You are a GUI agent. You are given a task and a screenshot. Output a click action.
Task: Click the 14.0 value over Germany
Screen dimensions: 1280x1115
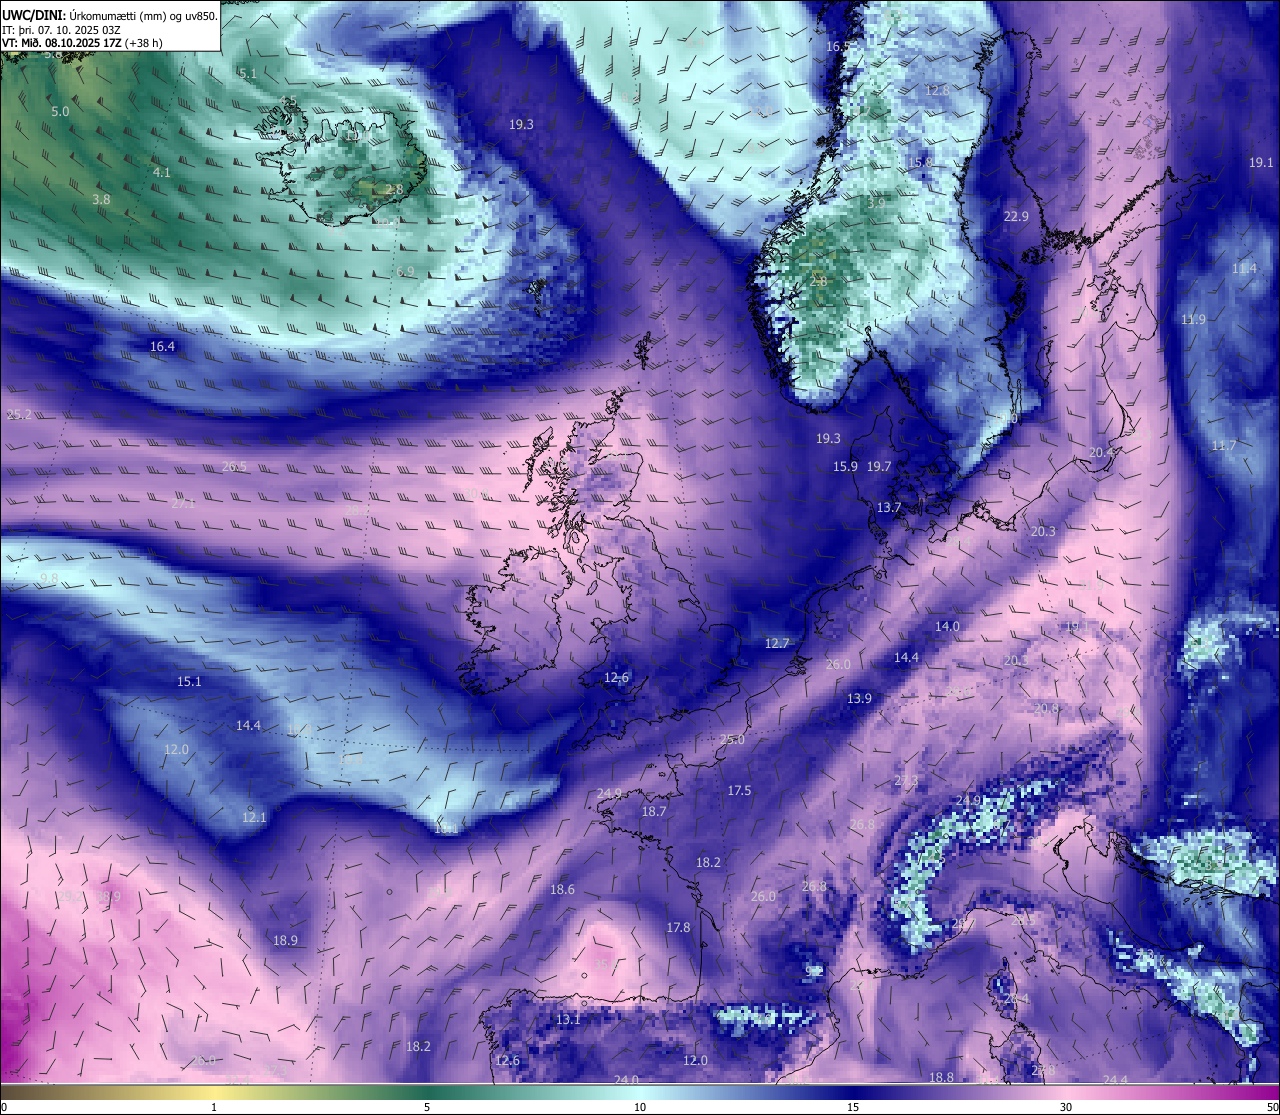pyautogui.click(x=947, y=626)
